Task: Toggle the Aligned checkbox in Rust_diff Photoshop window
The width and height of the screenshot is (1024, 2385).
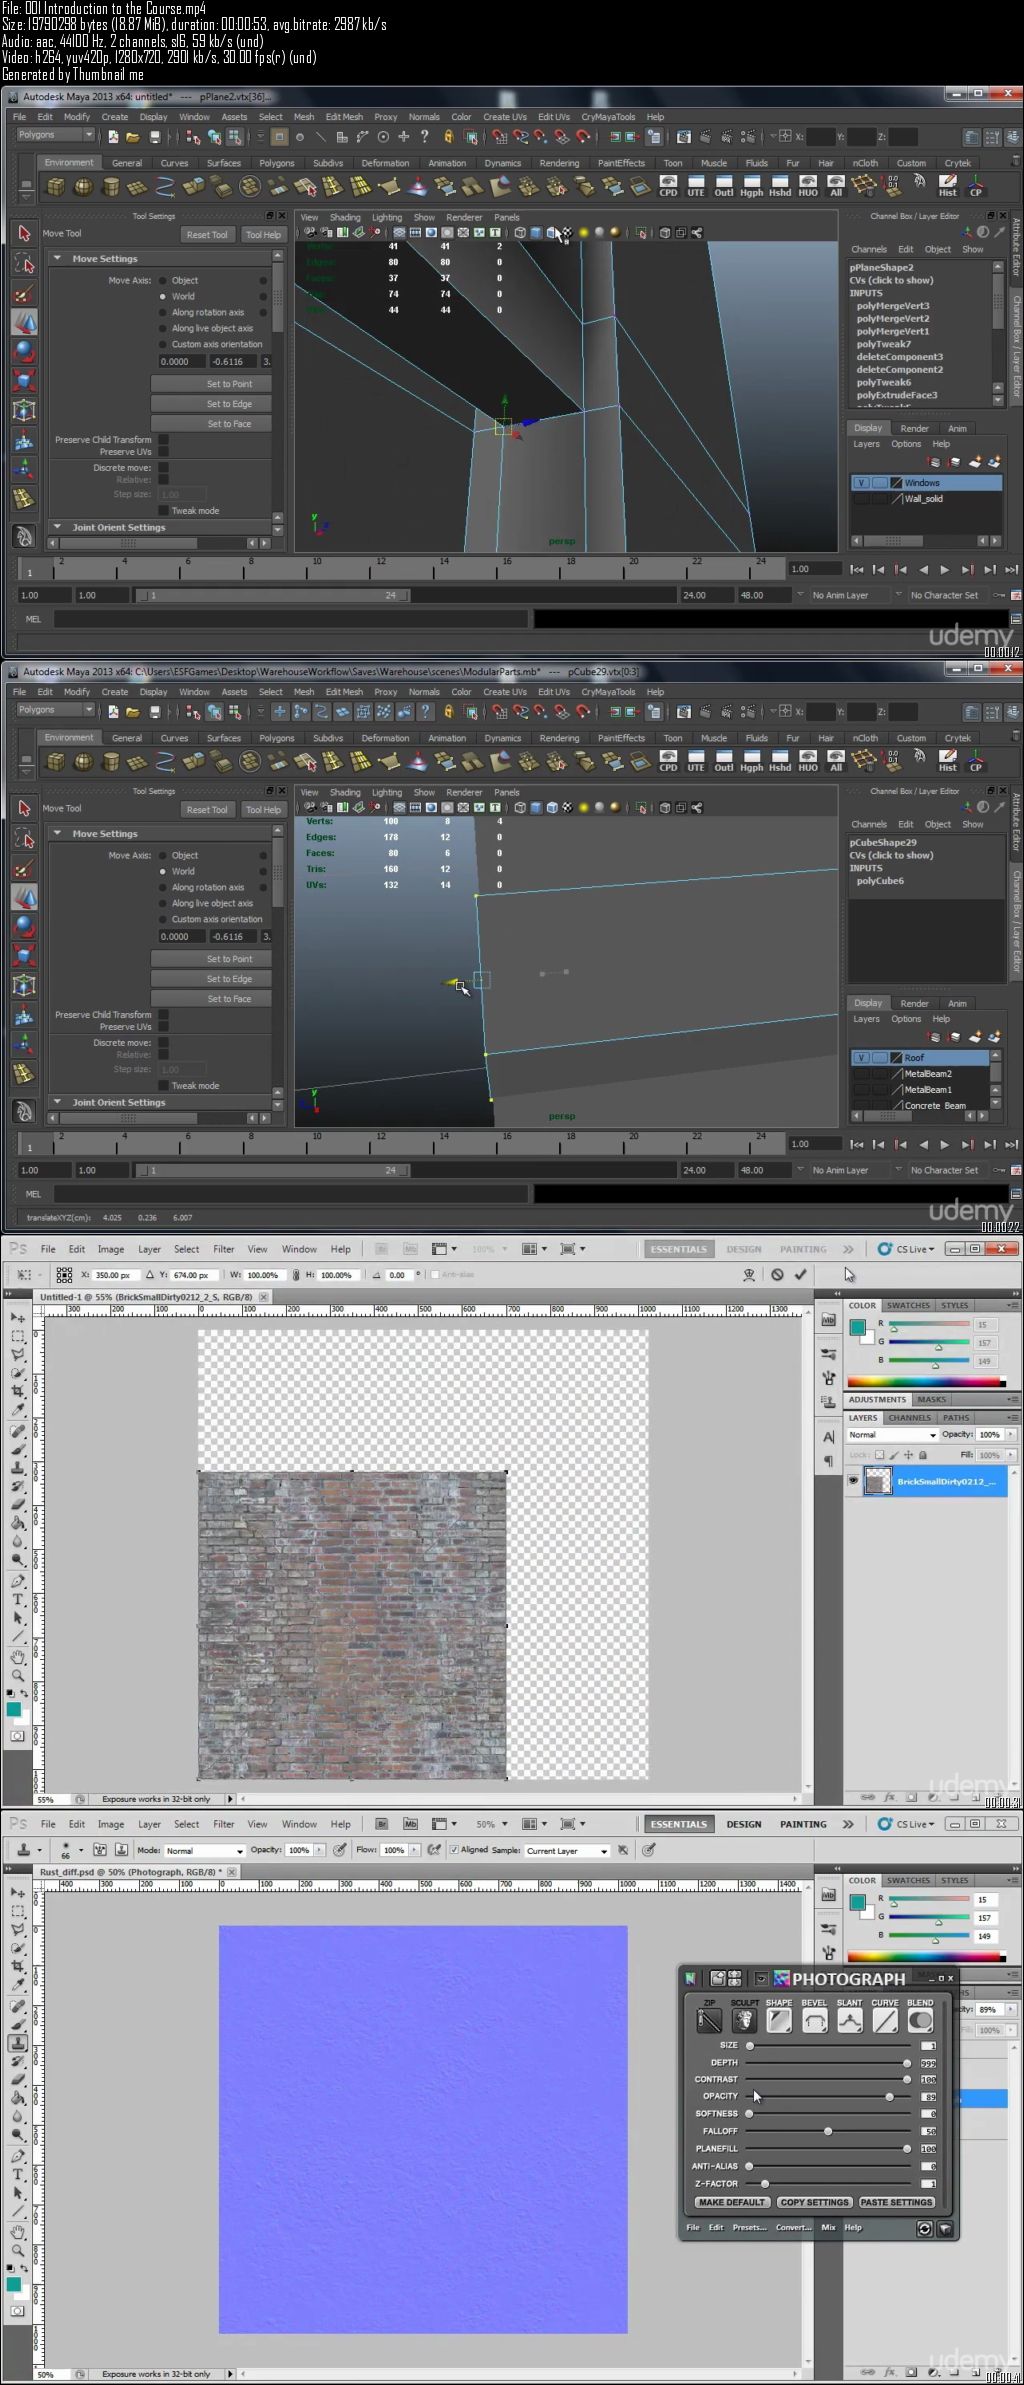Action: point(454,1850)
